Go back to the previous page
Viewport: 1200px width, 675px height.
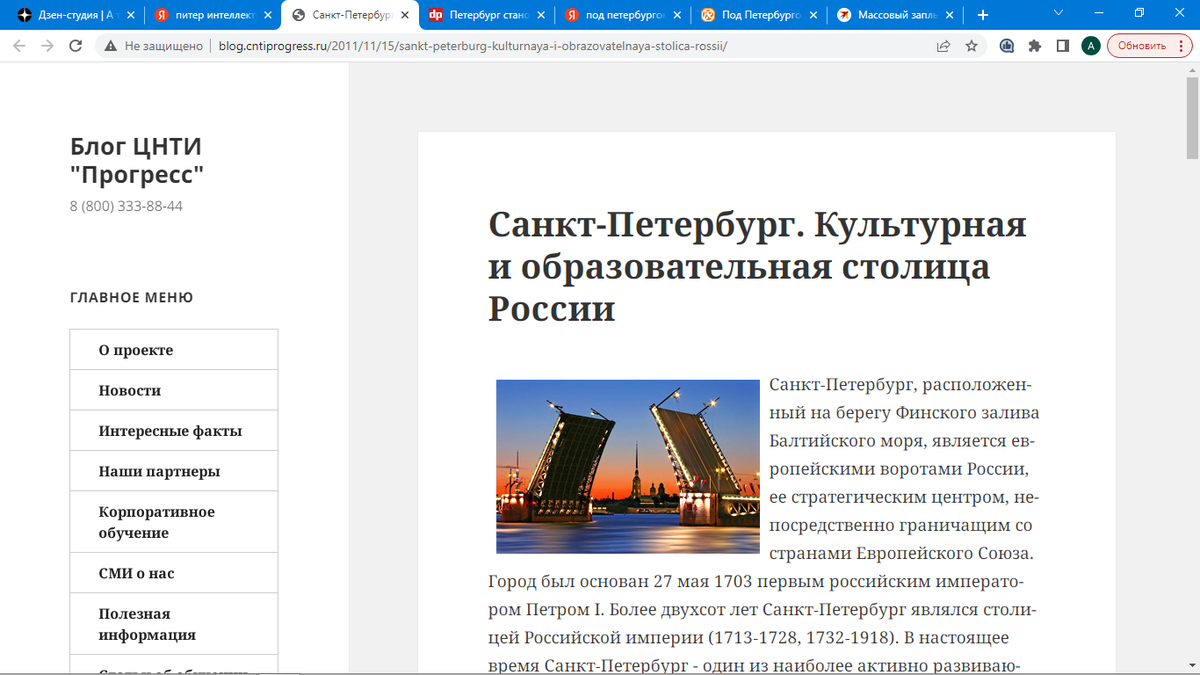(20, 46)
